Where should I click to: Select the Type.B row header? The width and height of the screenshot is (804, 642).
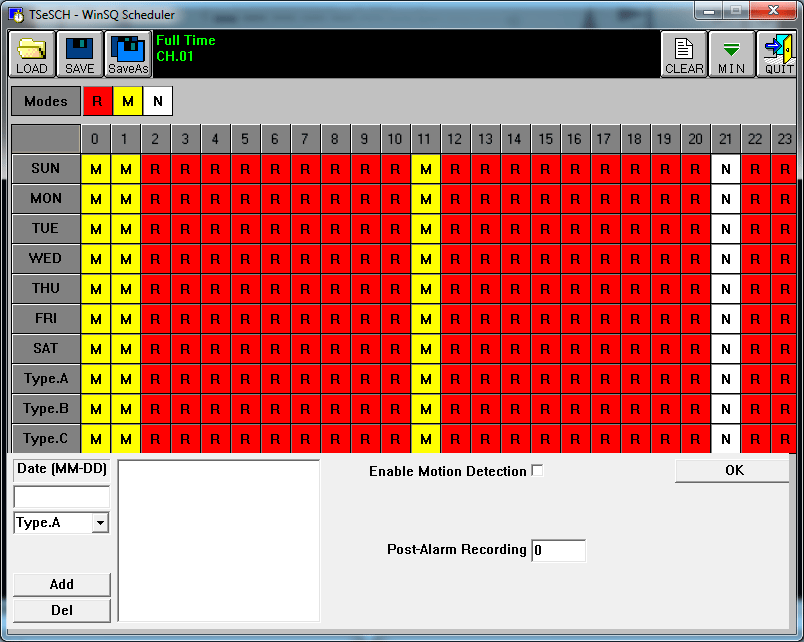tap(46, 409)
